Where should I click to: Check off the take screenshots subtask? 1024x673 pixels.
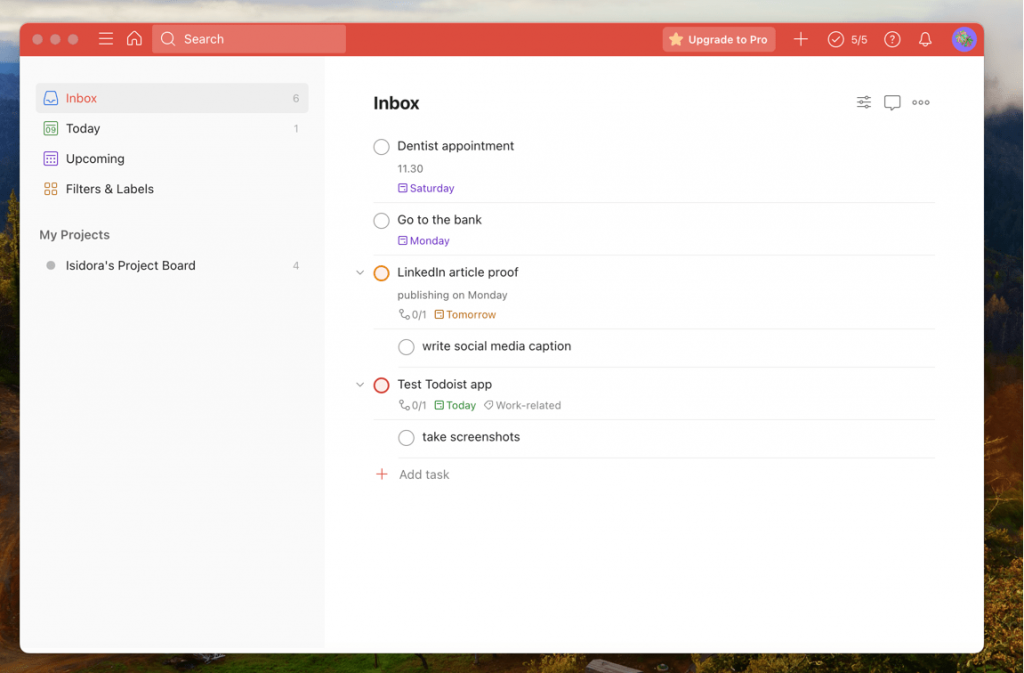click(x=406, y=437)
